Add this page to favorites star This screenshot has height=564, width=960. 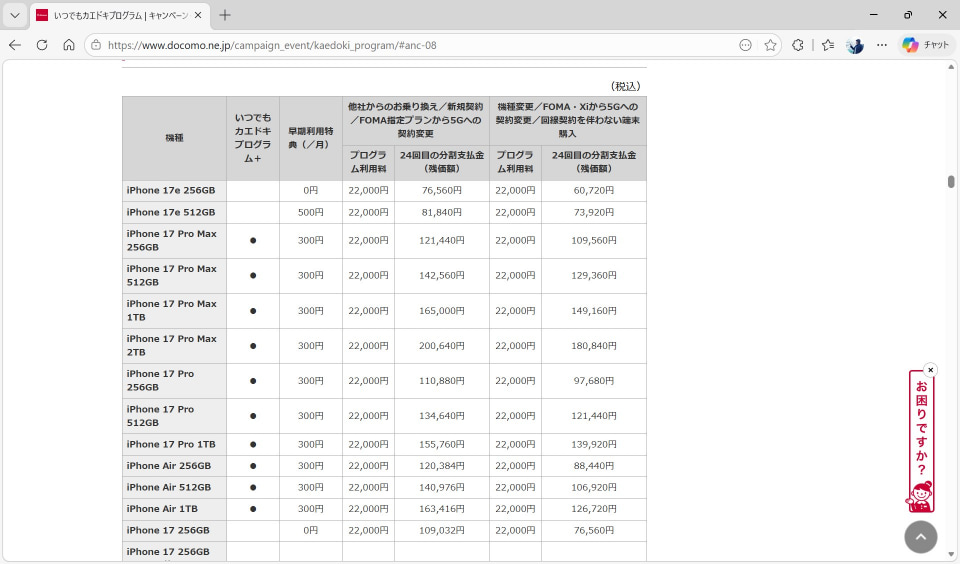coord(770,45)
